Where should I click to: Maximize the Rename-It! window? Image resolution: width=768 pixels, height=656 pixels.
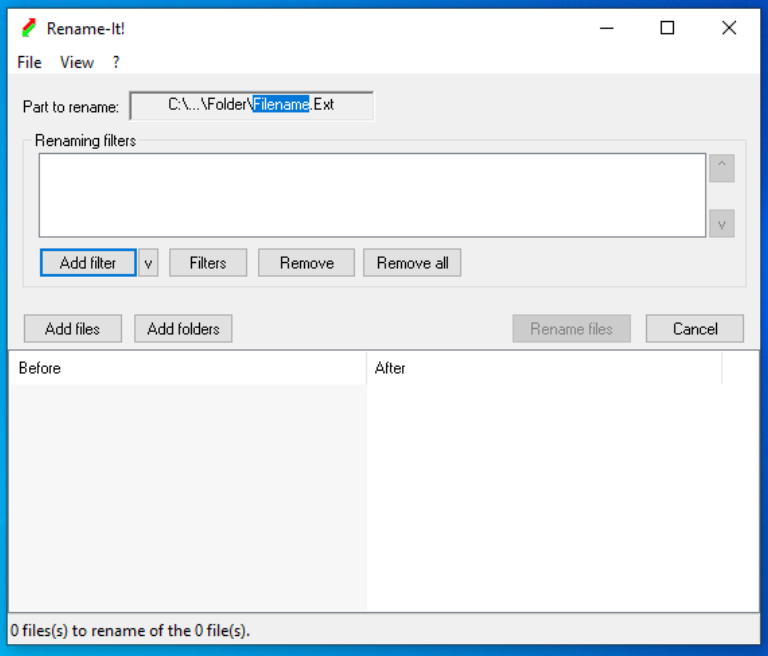pyautogui.click(x=667, y=28)
